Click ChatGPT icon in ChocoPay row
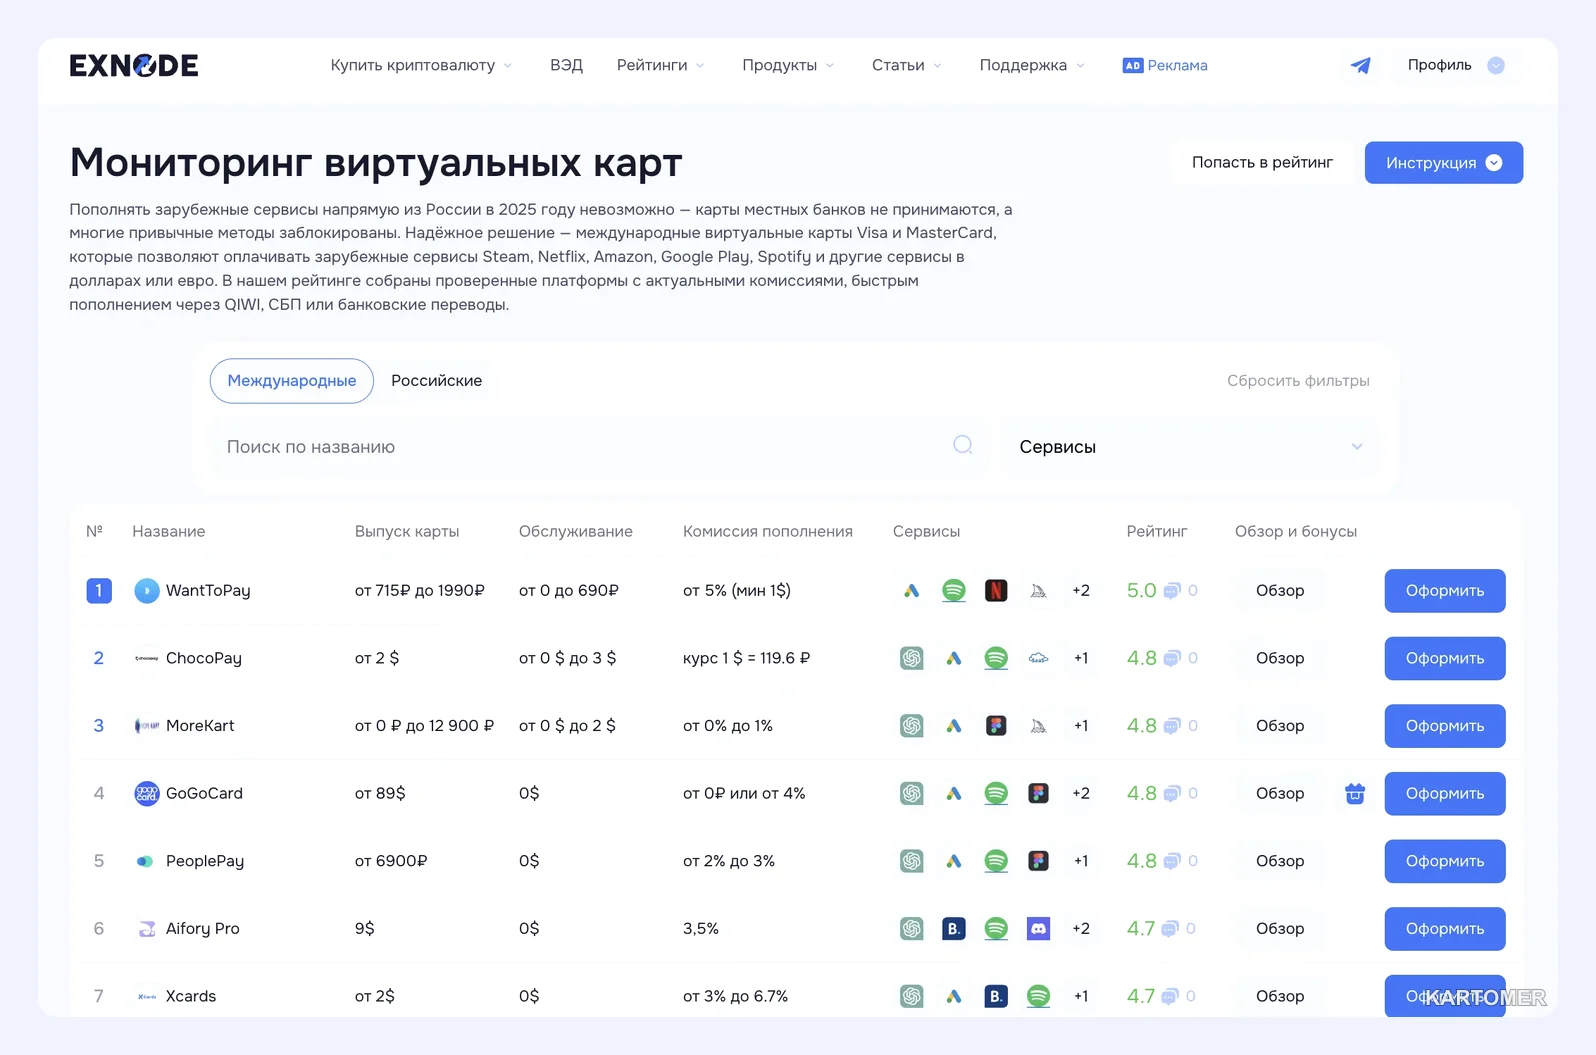Image resolution: width=1596 pixels, height=1055 pixels. tap(911, 658)
